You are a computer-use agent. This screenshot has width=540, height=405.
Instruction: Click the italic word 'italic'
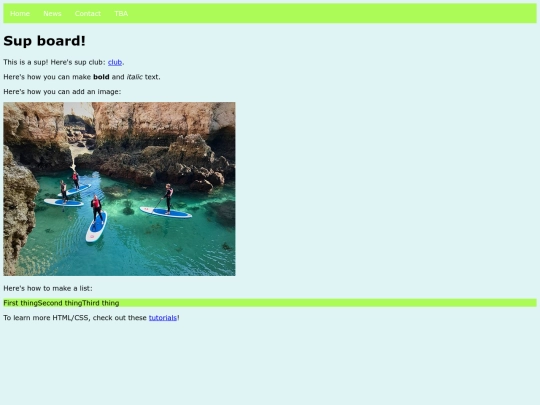[135, 77]
